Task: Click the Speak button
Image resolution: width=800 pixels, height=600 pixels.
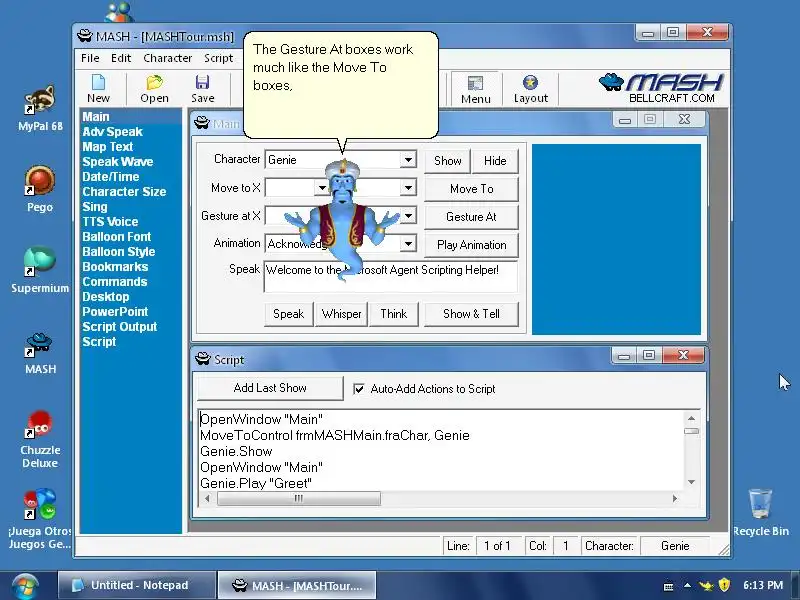Action: (x=288, y=314)
